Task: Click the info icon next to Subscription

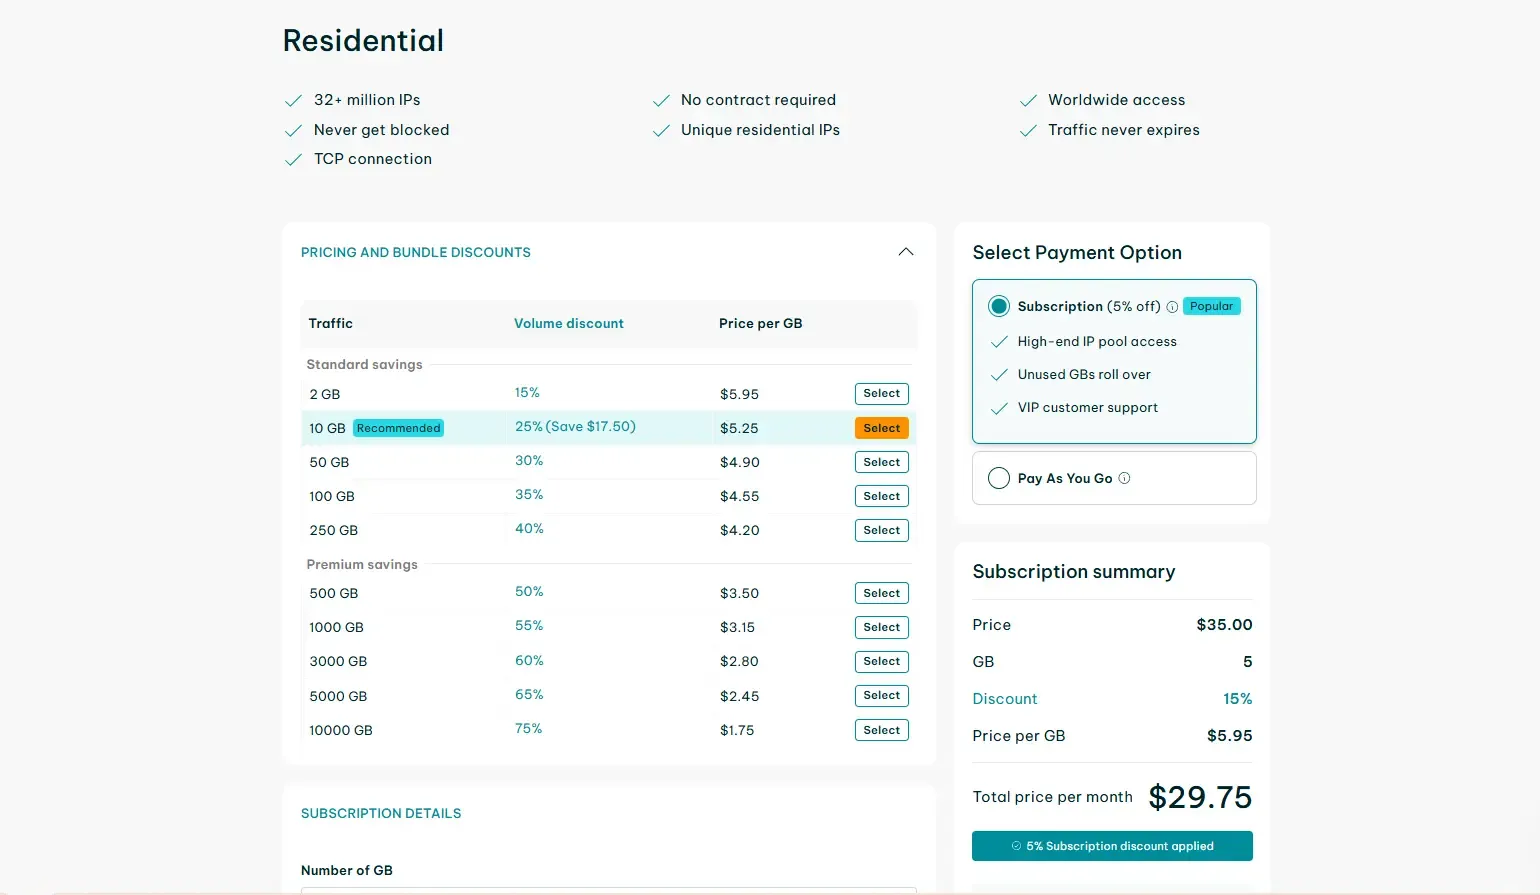Action: [1172, 307]
